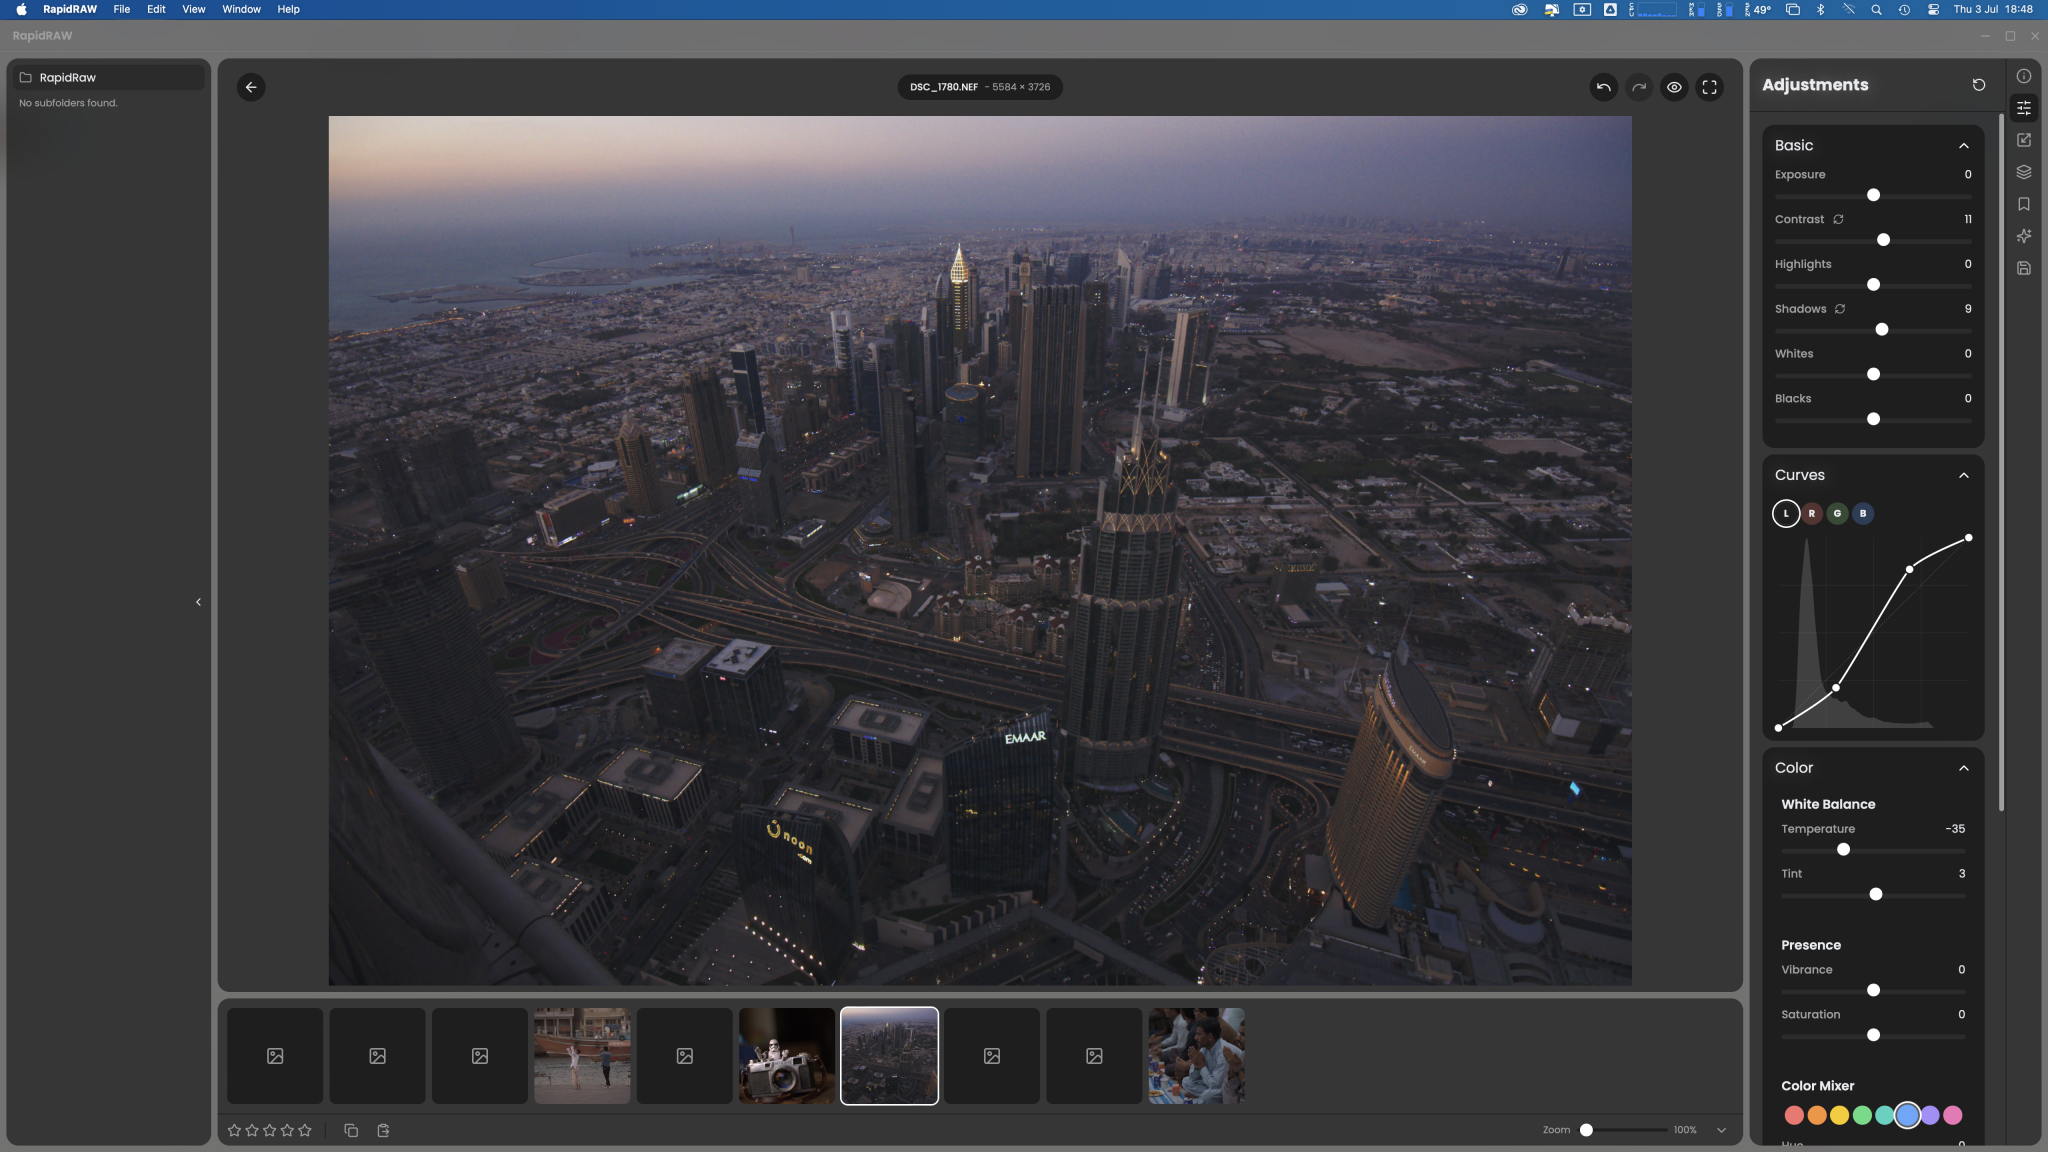Reset all adjustments
Viewport: 2048px width, 1152px height.
tap(1978, 85)
